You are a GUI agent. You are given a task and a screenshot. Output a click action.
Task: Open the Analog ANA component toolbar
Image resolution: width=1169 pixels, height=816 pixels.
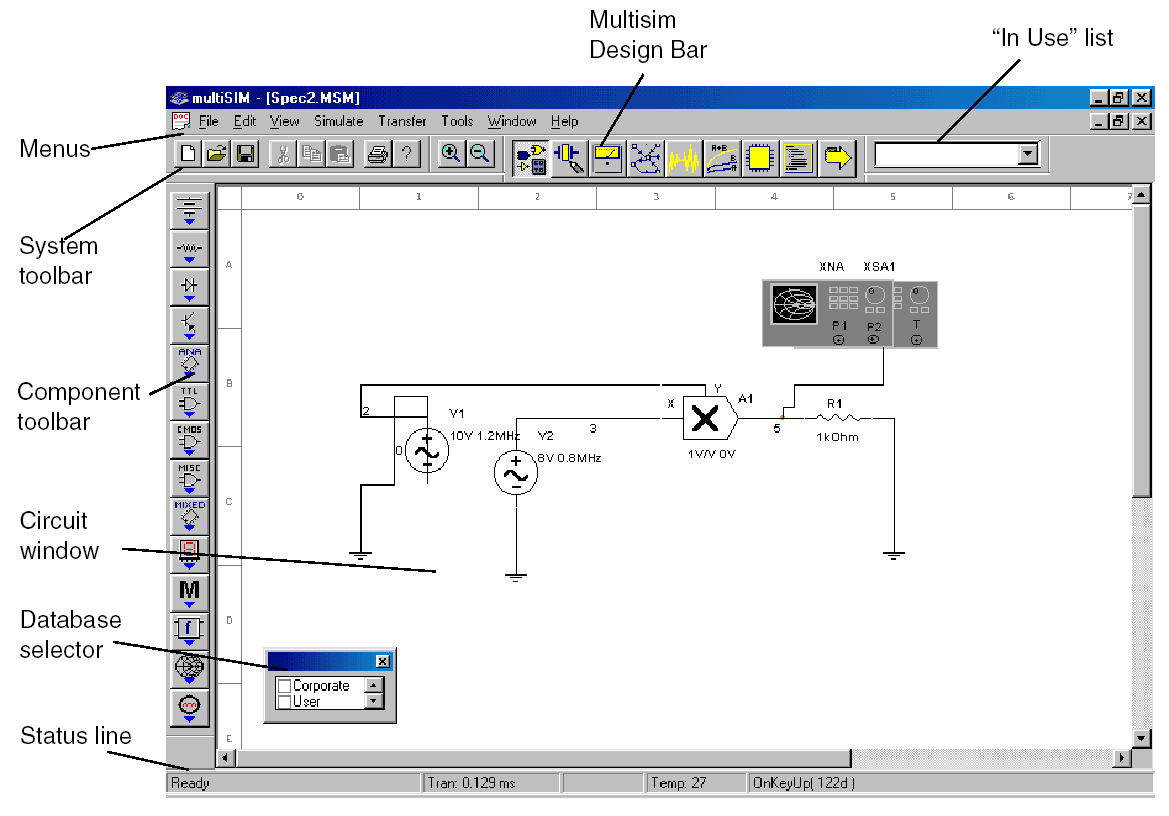coord(189,364)
